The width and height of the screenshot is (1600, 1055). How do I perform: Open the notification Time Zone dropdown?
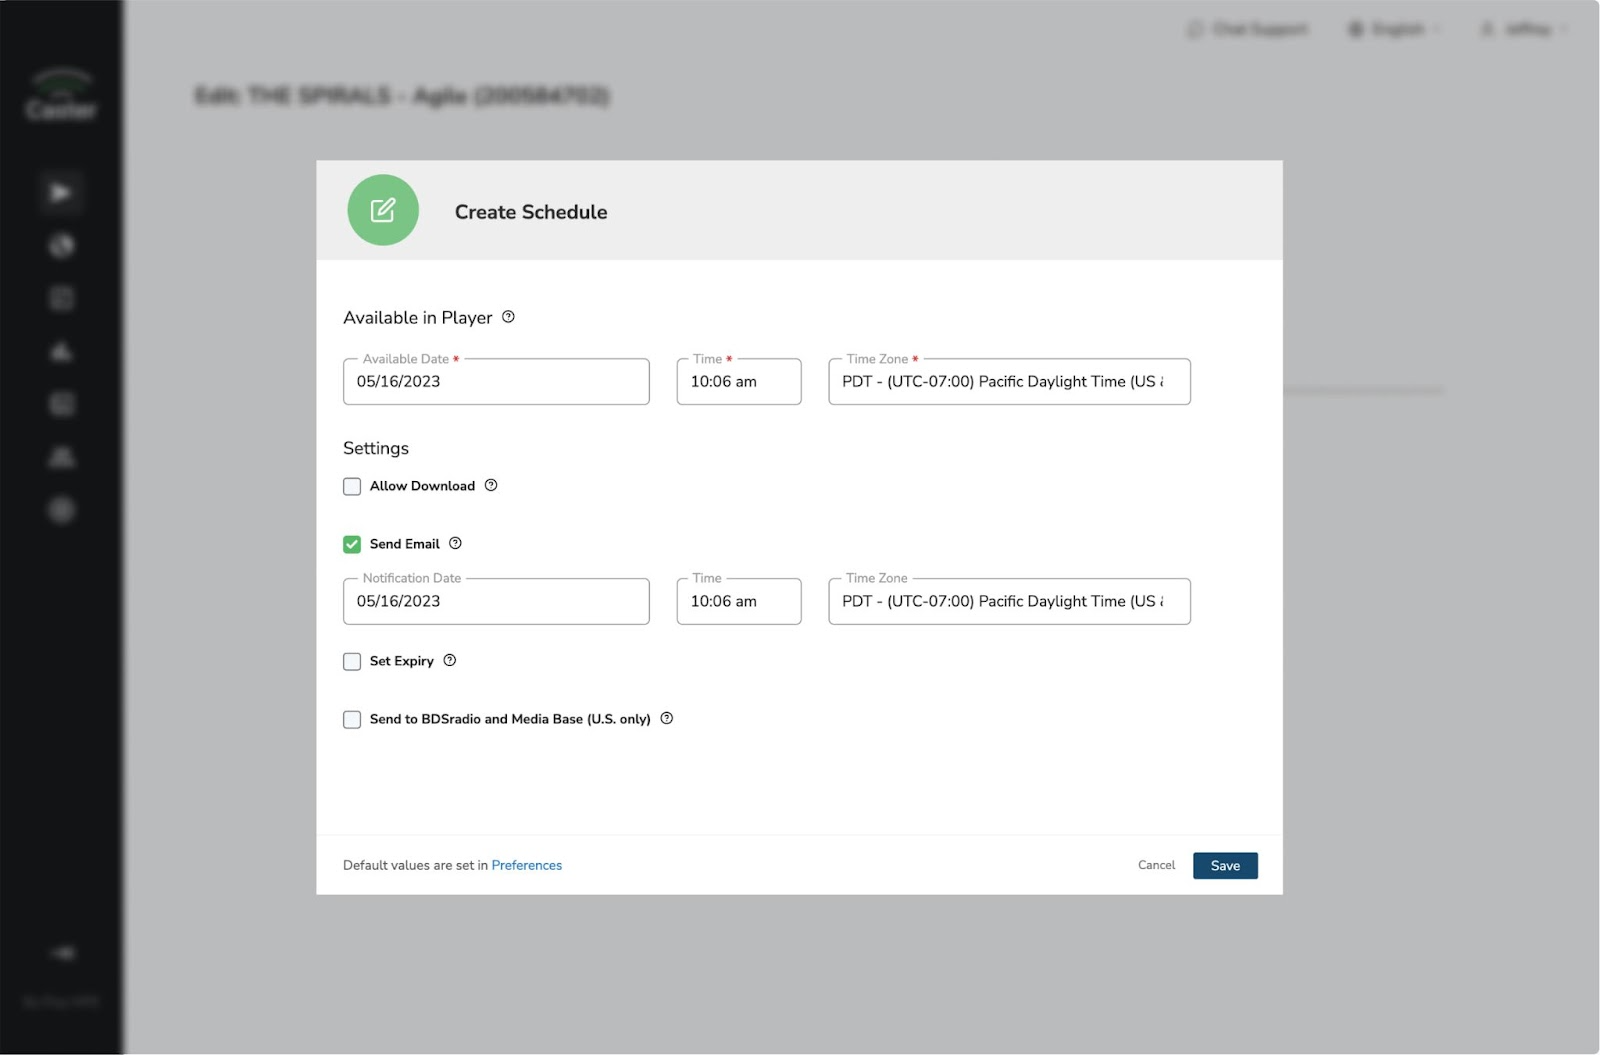point(1009,601)
